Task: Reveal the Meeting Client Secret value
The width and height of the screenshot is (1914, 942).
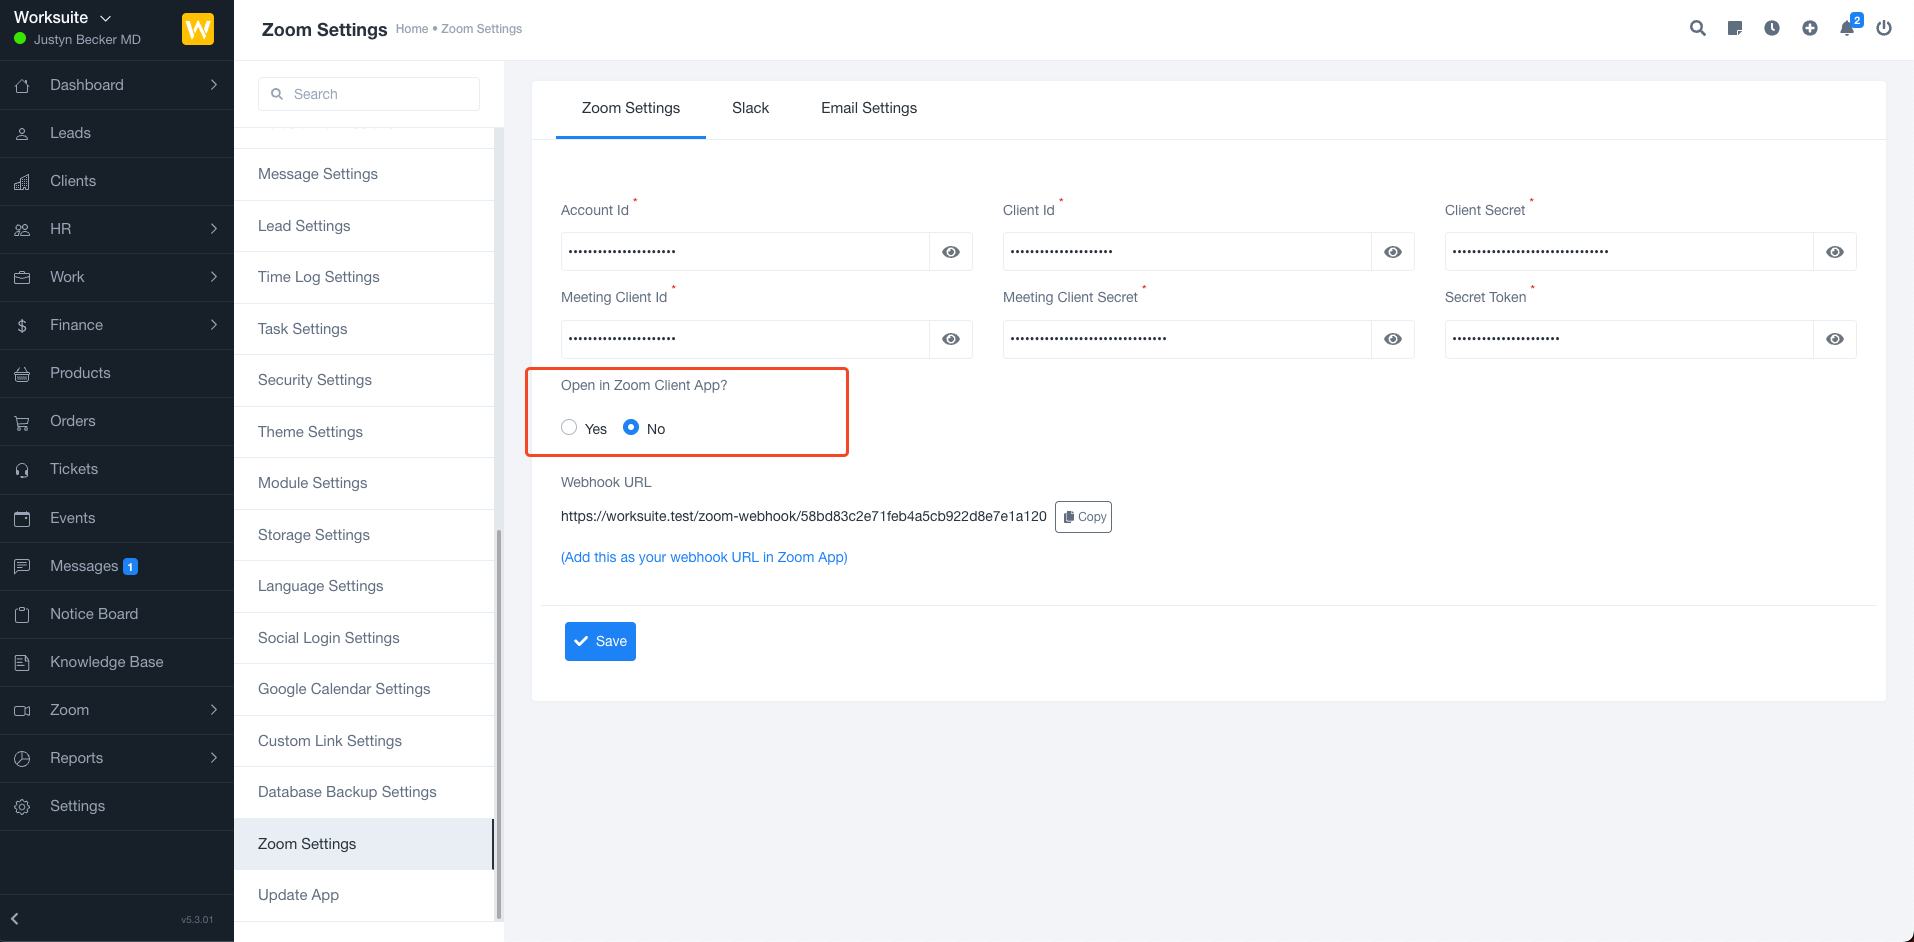Action: (1393, 339)
